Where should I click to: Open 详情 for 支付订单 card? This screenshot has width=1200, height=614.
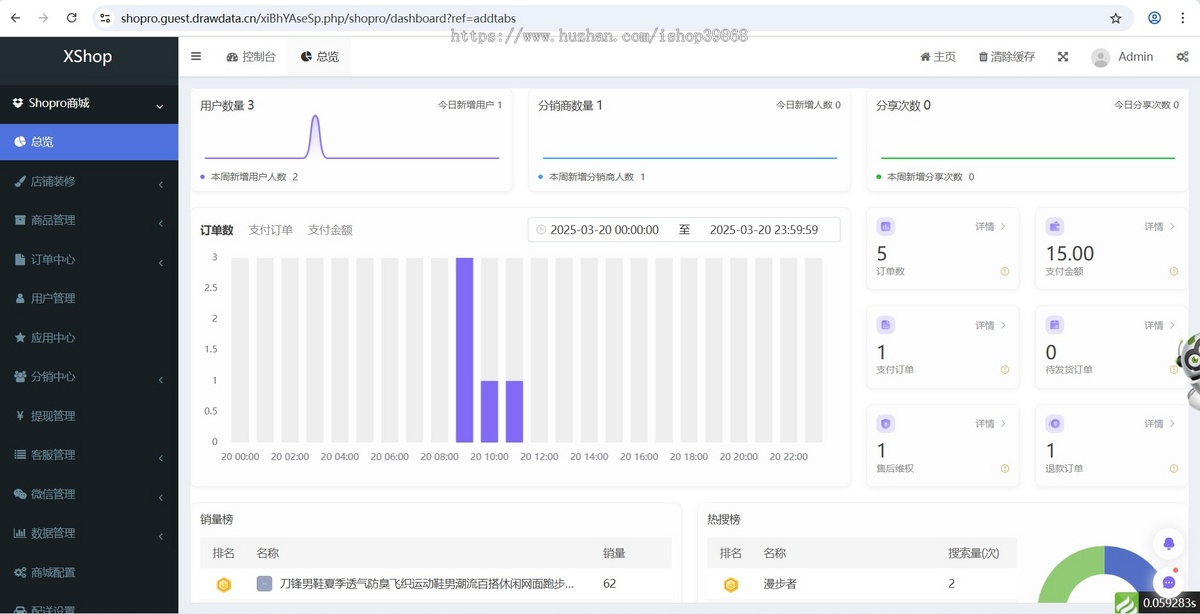[x=990, y=325]
